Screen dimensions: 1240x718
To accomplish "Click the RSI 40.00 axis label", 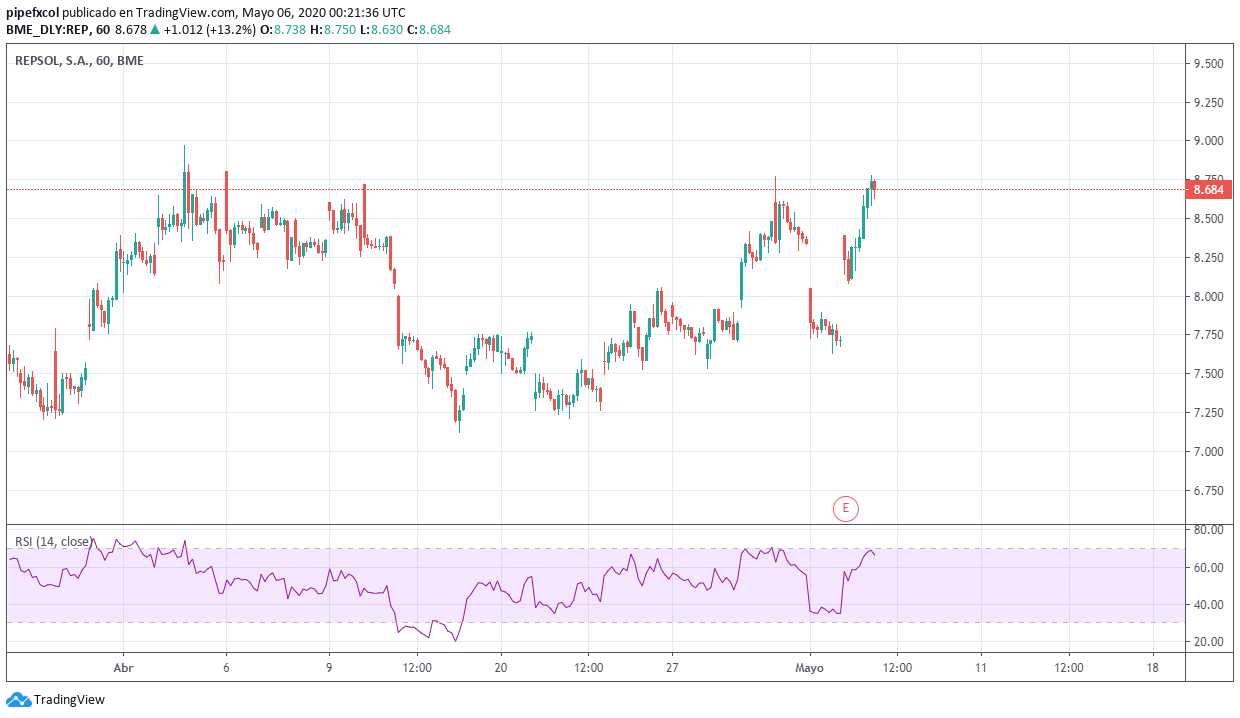I will pyautogui.click(x=1208, y=605).
